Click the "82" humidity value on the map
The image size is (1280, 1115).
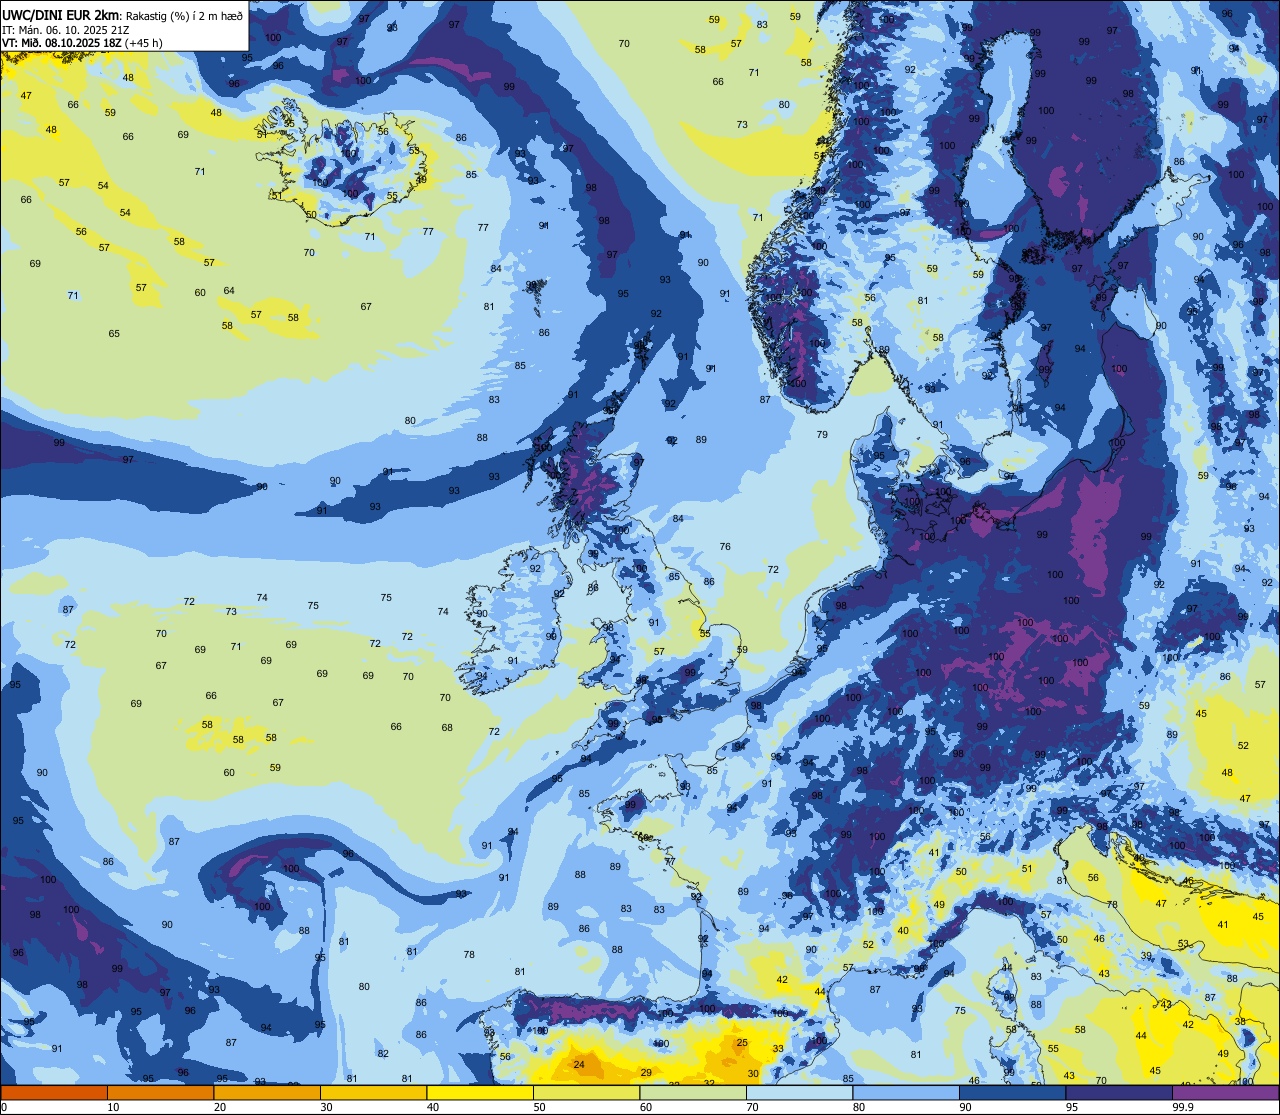tap(383, 1054)
